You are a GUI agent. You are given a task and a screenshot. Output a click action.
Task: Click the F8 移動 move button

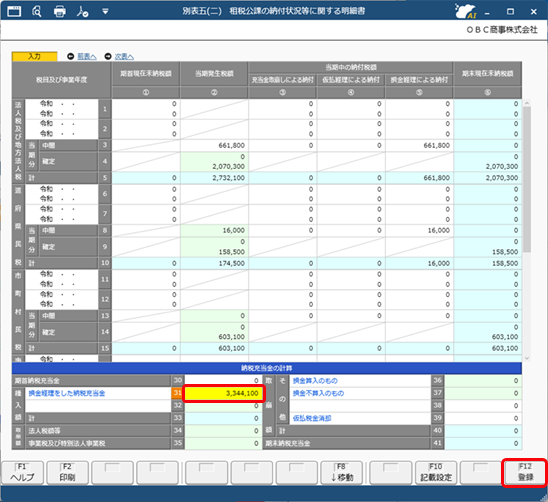[x=342, y=473]
